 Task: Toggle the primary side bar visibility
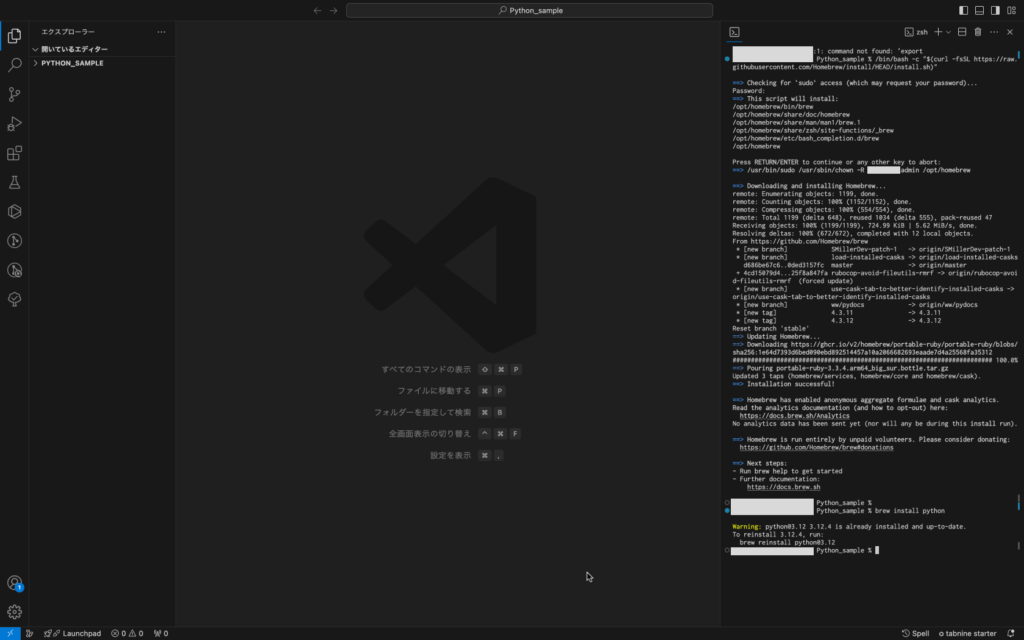964,10
